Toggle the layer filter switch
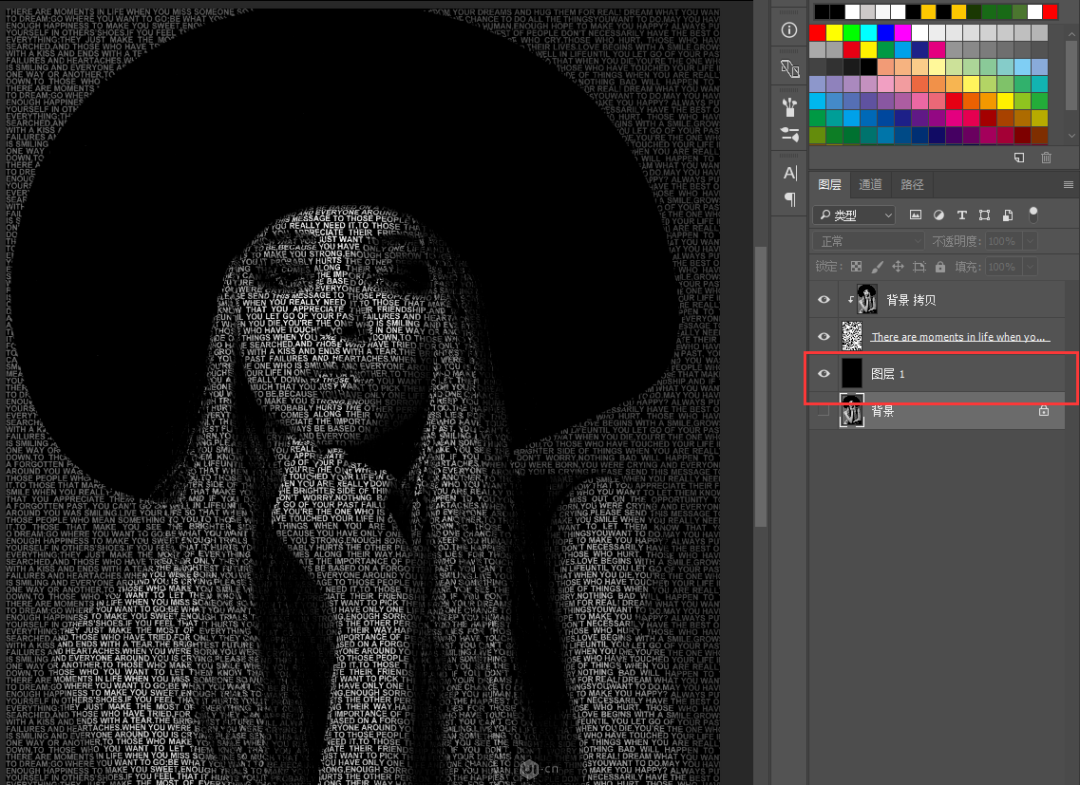1080x785 pixels. 1033,213
